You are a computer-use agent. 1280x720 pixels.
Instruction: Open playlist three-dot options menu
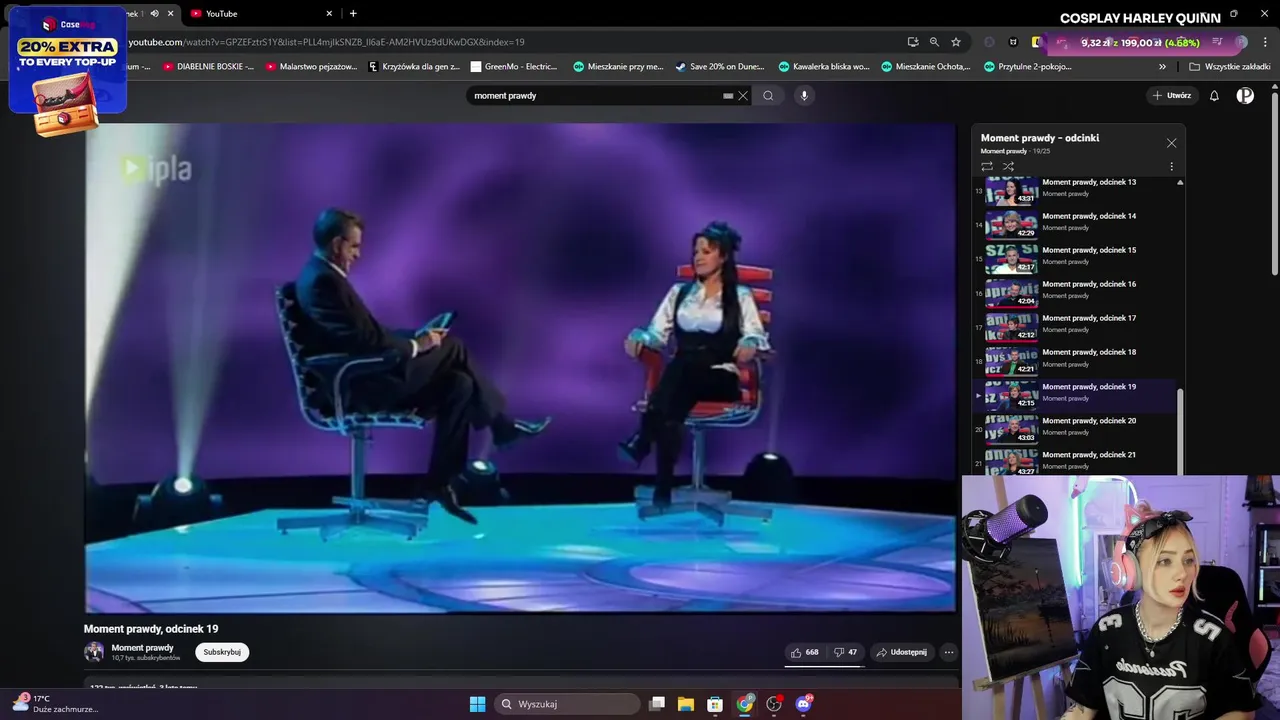click(1171, 166)
